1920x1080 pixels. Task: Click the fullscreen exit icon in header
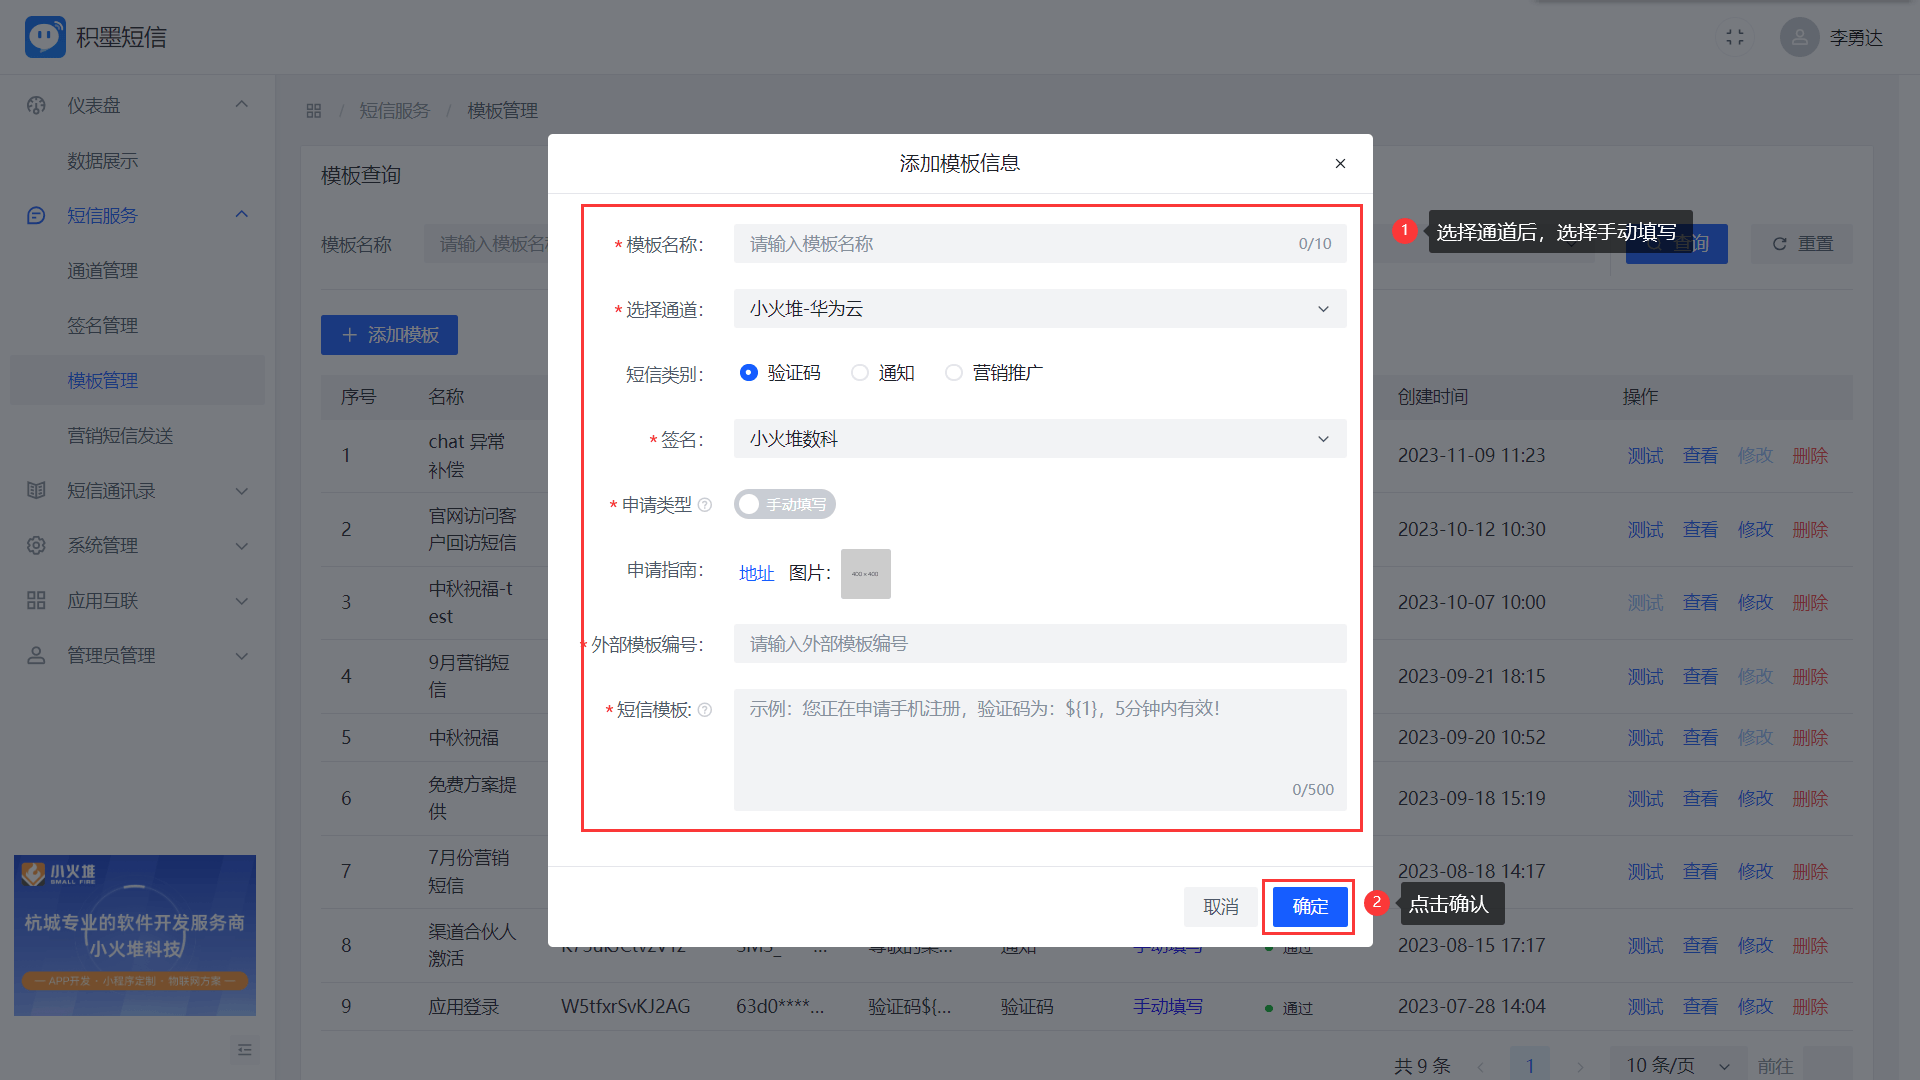[1735, 37]
